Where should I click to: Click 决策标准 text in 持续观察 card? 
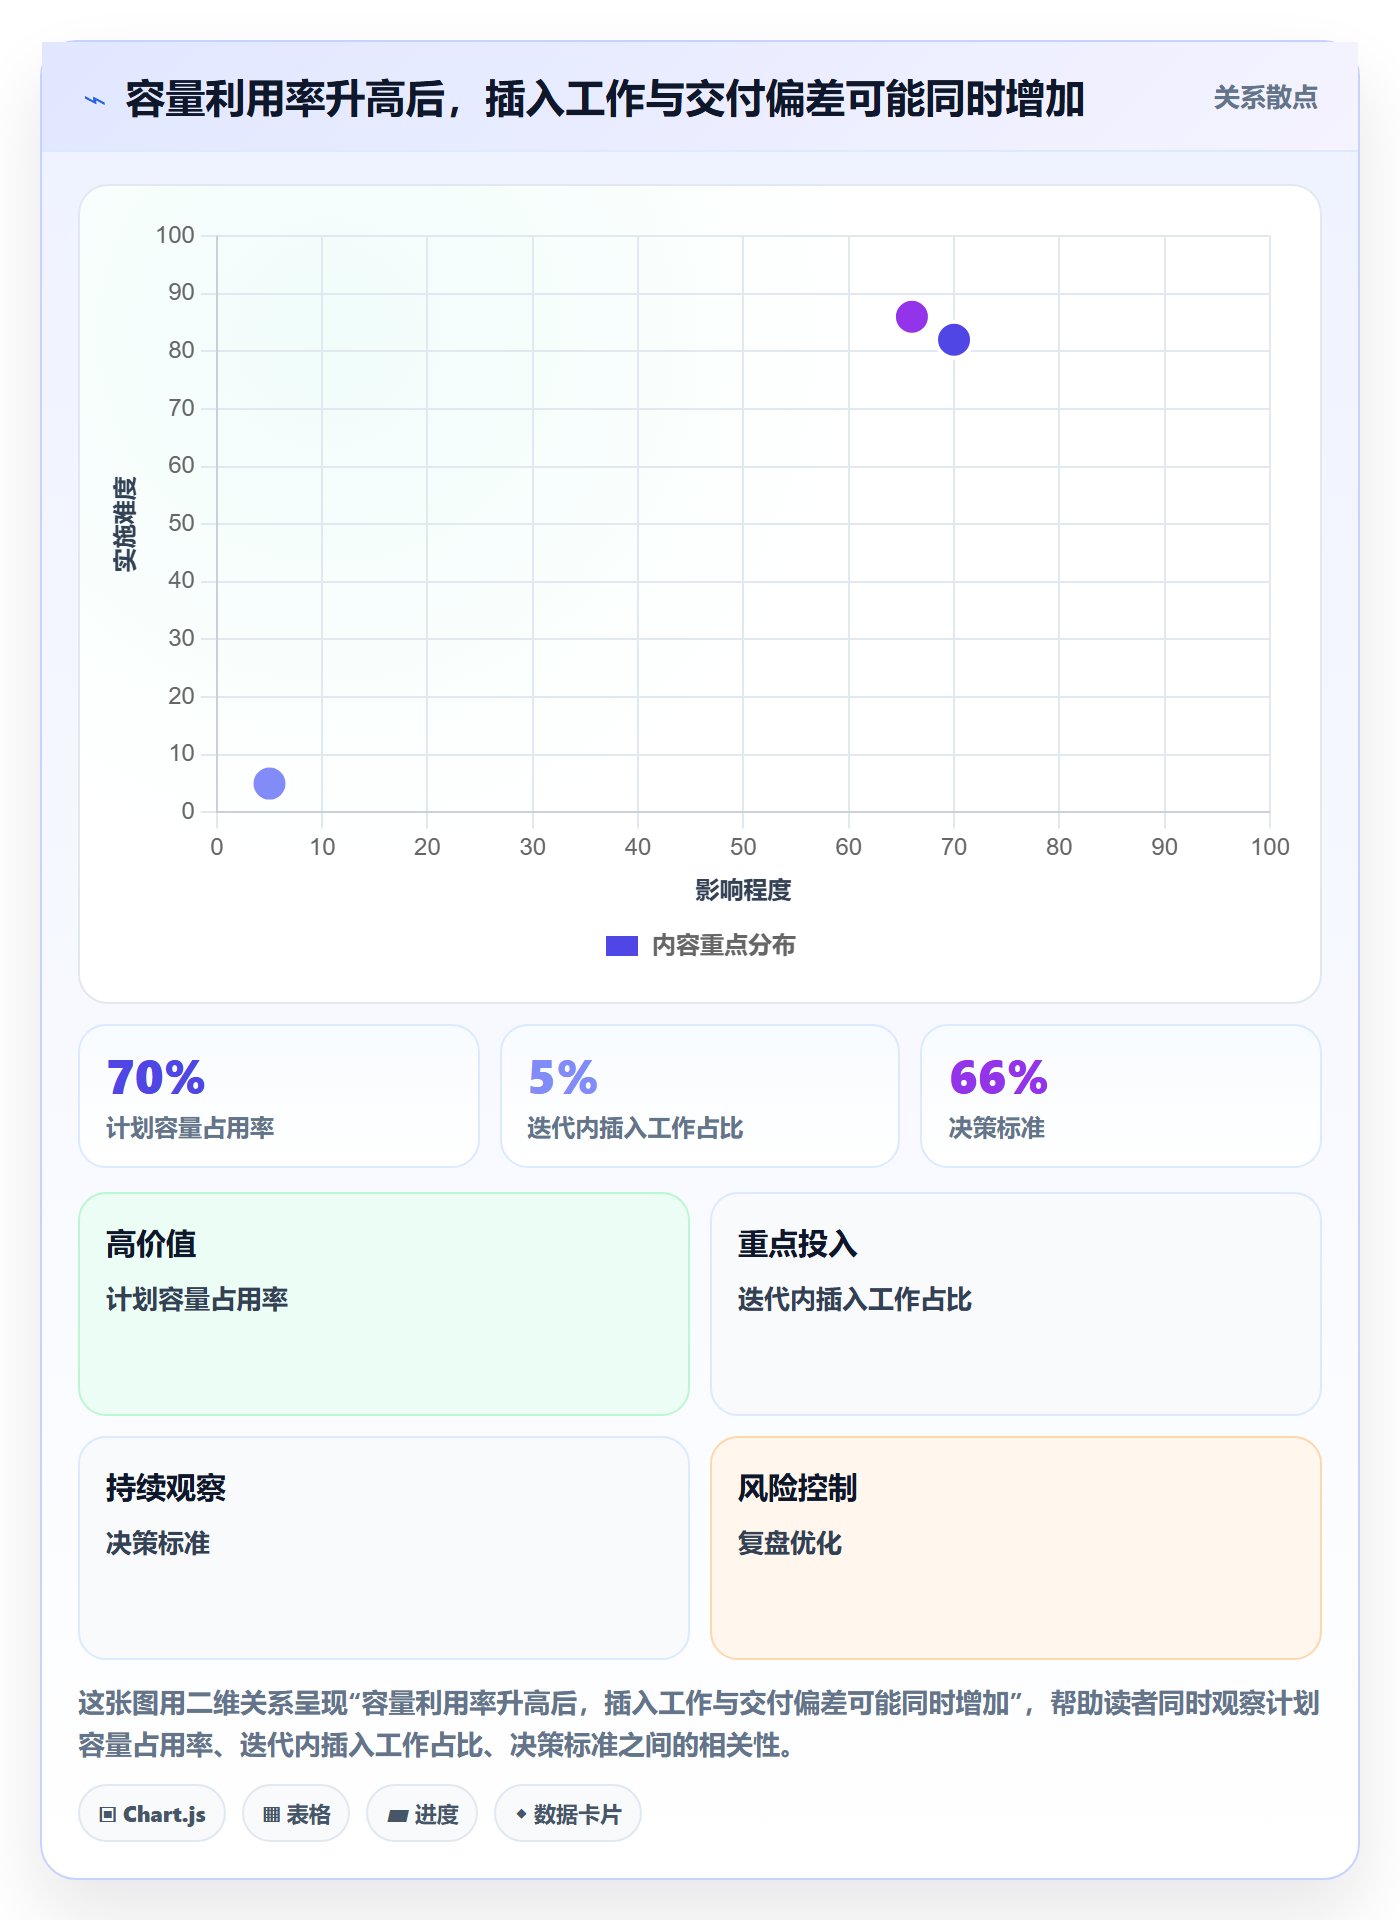pyautogui.click(x=158, y=1543)
